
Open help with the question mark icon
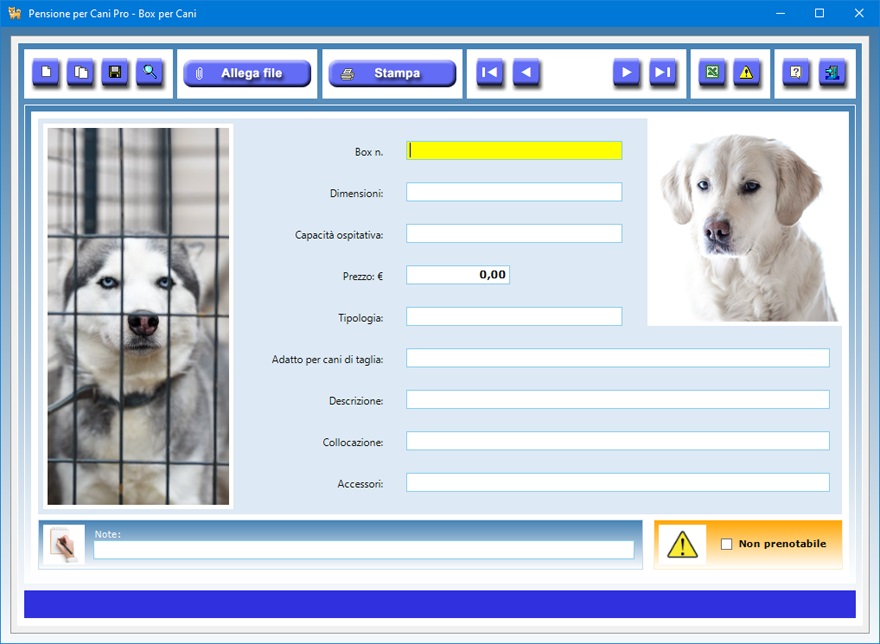[x=796, y=72]
